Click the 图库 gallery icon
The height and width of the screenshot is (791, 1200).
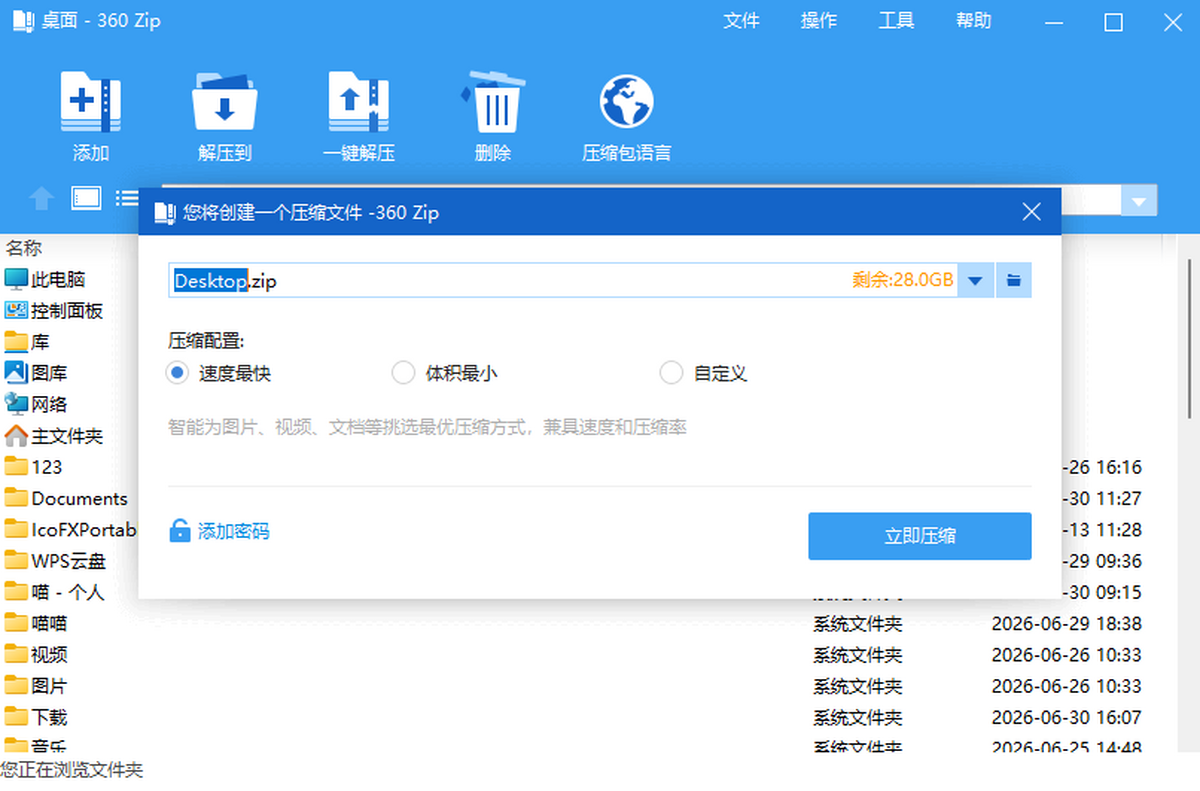pos(16,372)
